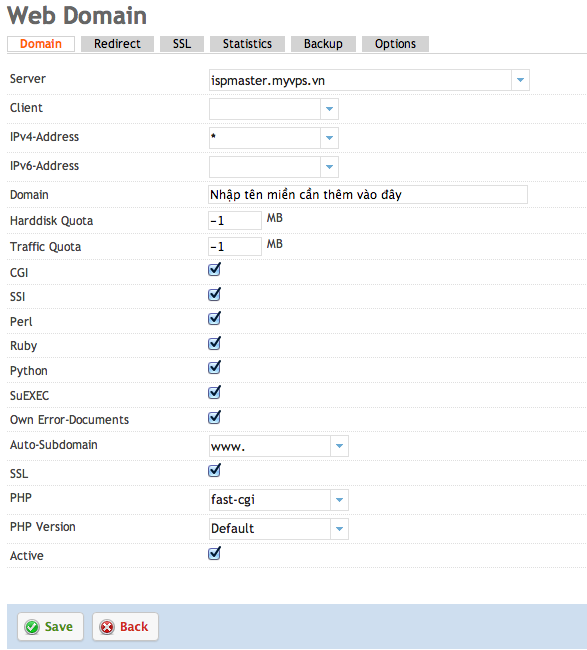Toggle the Ruby option checkbox
The width and height of the screenshot is (587, 650).
tap(214, 344)
